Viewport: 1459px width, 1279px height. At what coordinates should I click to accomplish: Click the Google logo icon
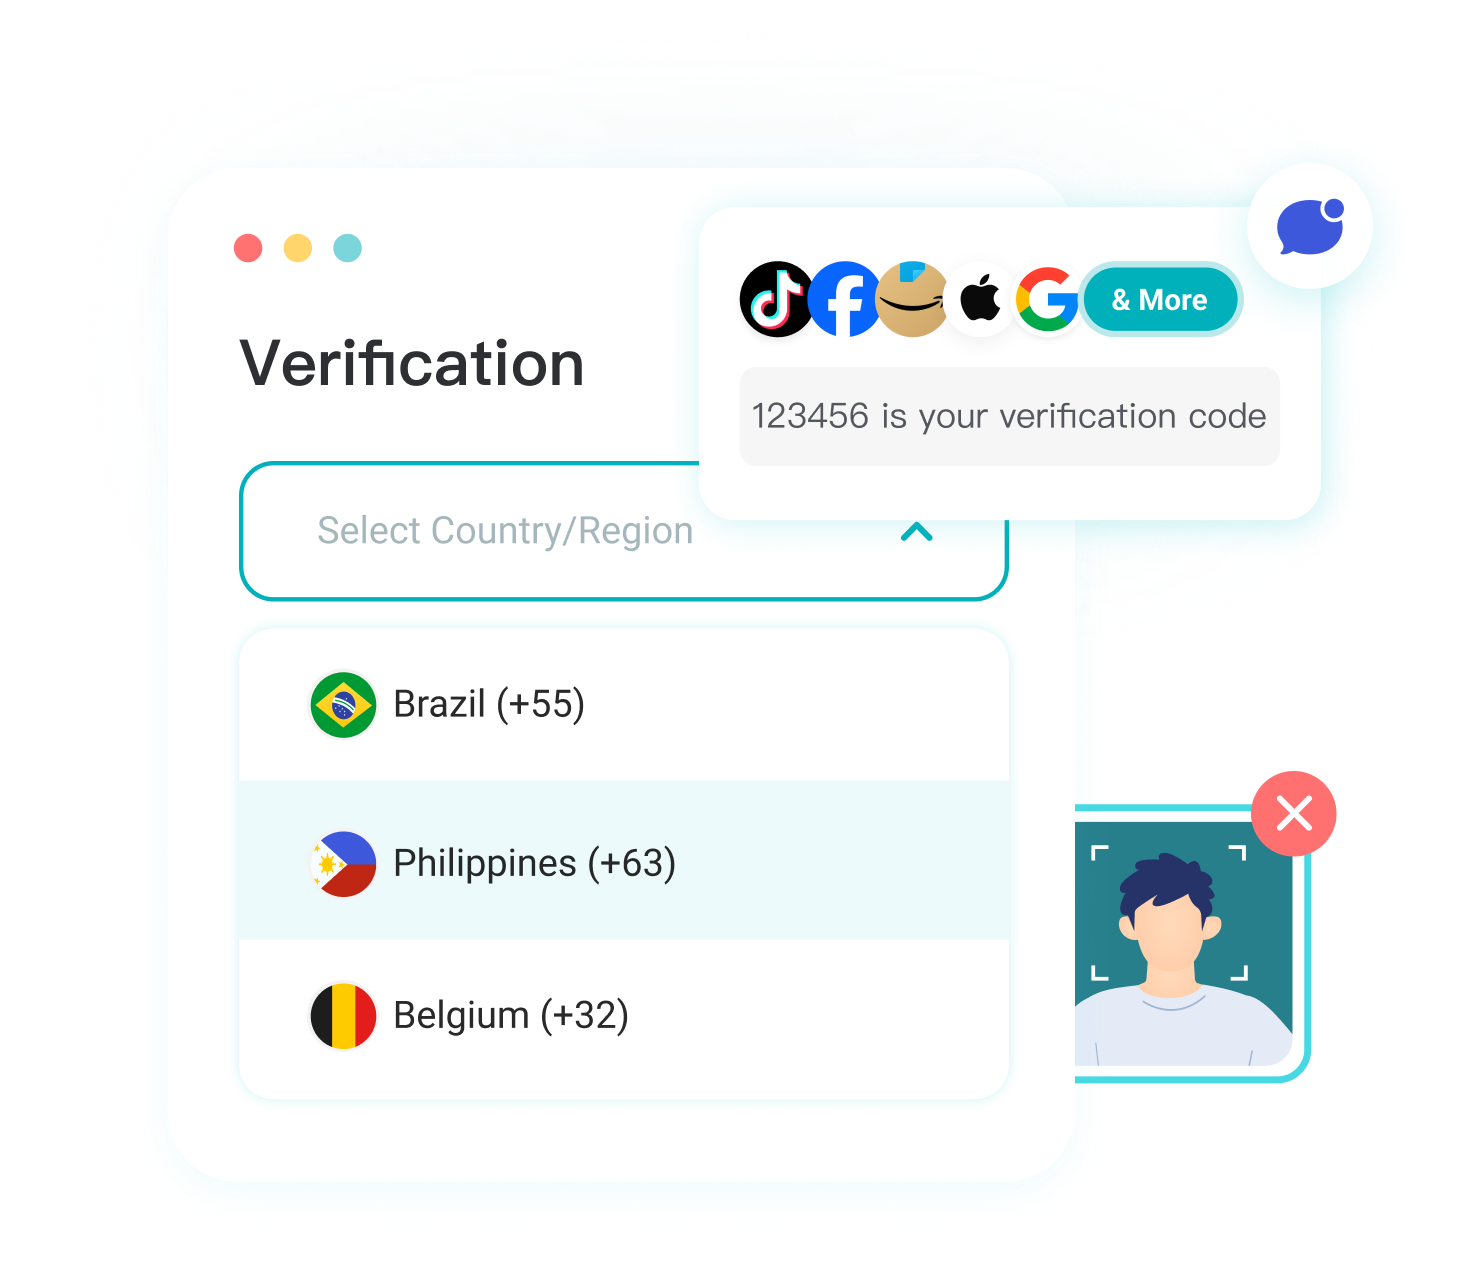[x=1047, y=299]
